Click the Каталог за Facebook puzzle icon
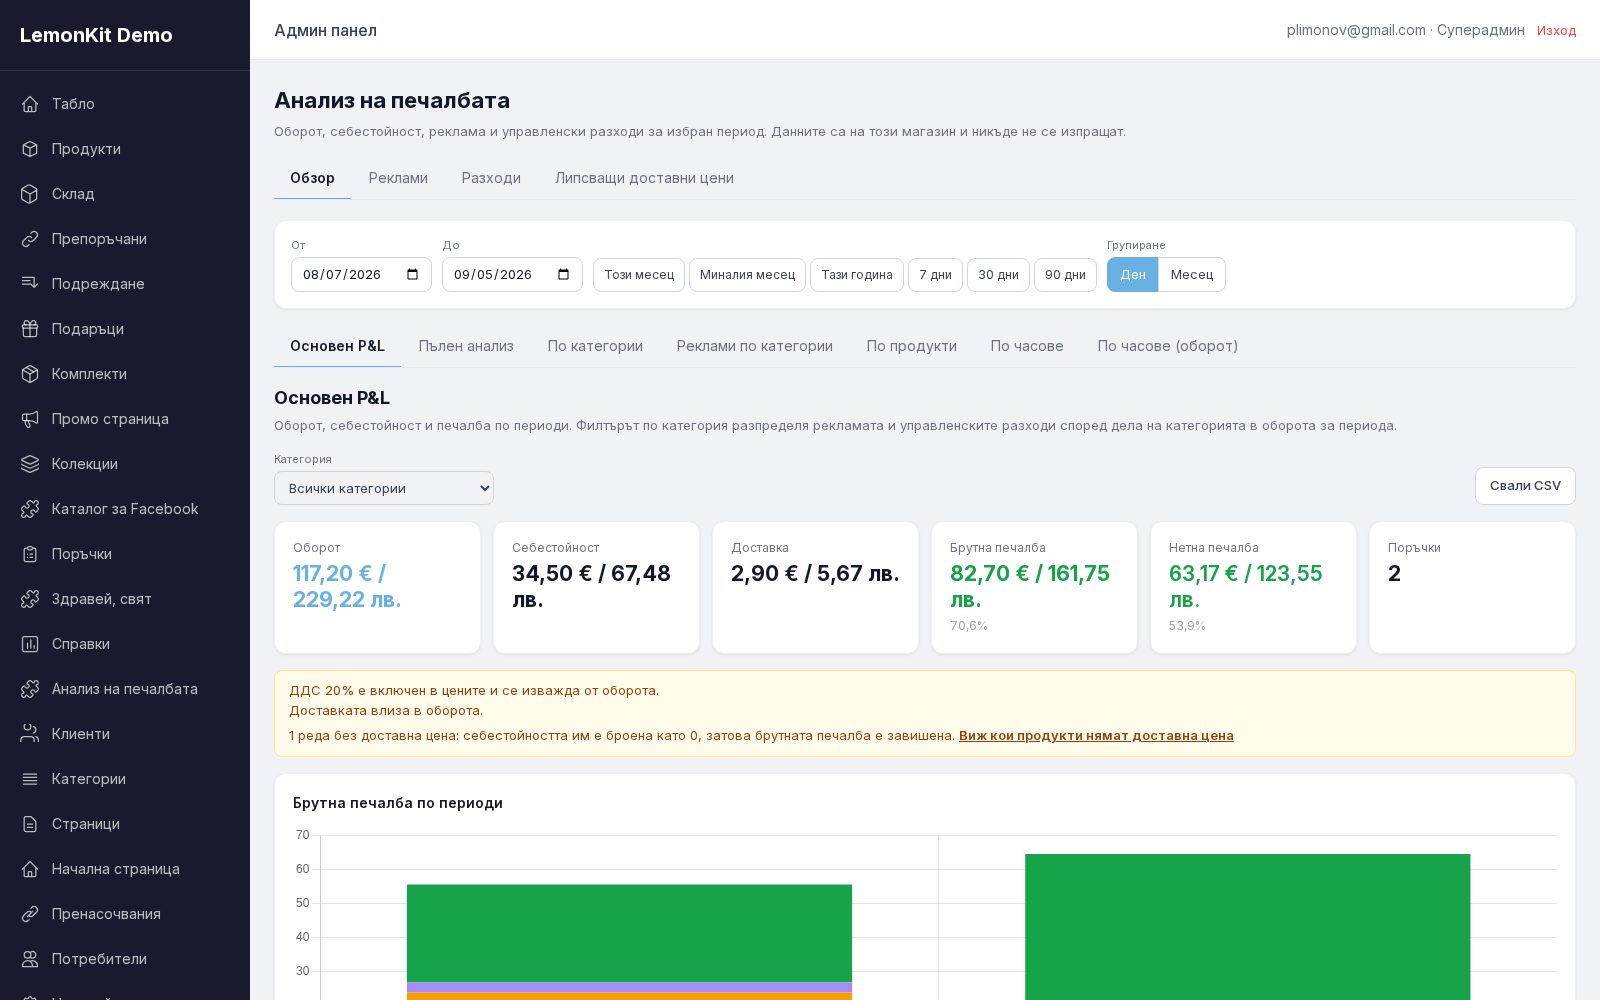 tap(30, 509)
